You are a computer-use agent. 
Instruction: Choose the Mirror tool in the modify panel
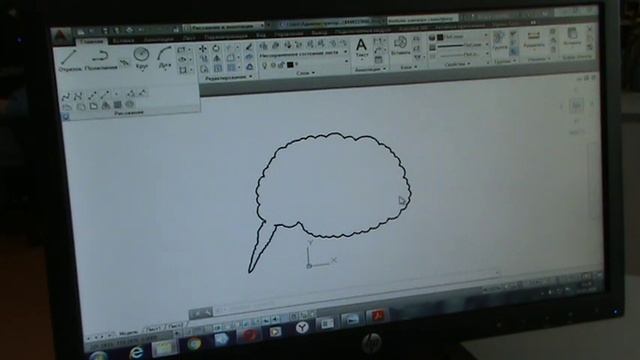217,59
